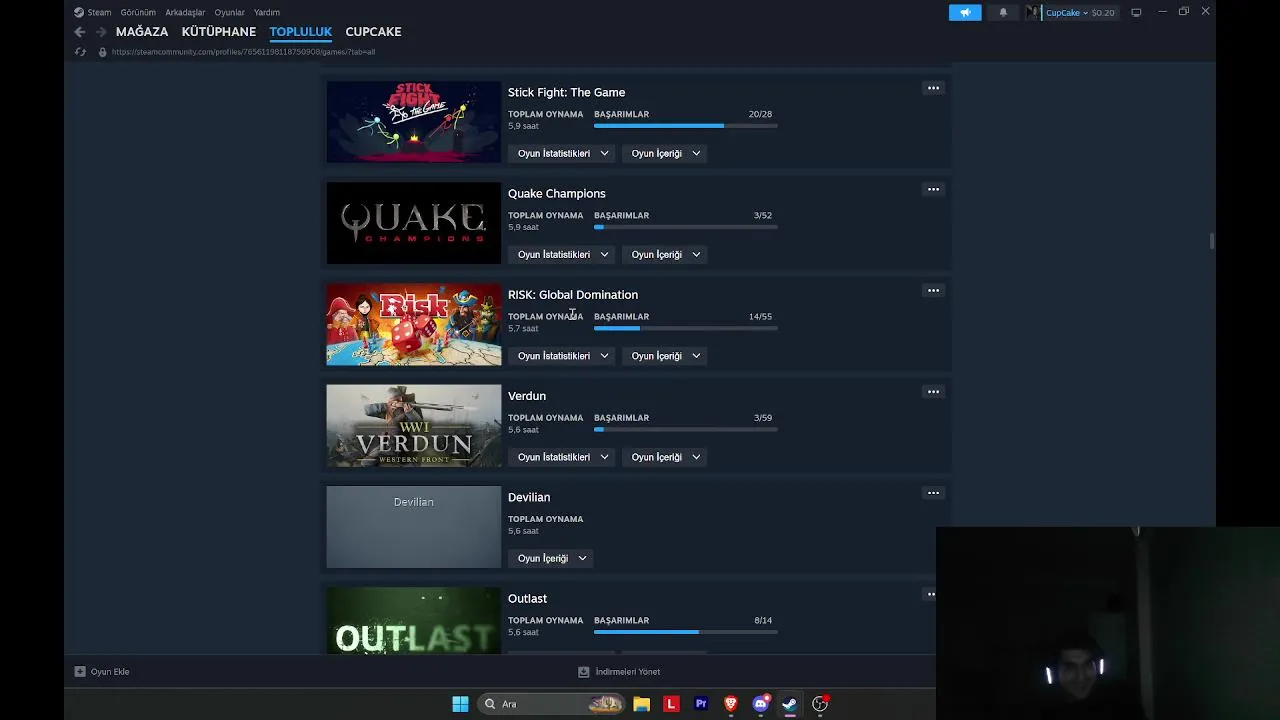Expand Oyun İçeriği for Quake Champions
1280x720 pixels.
click(666, 255)
